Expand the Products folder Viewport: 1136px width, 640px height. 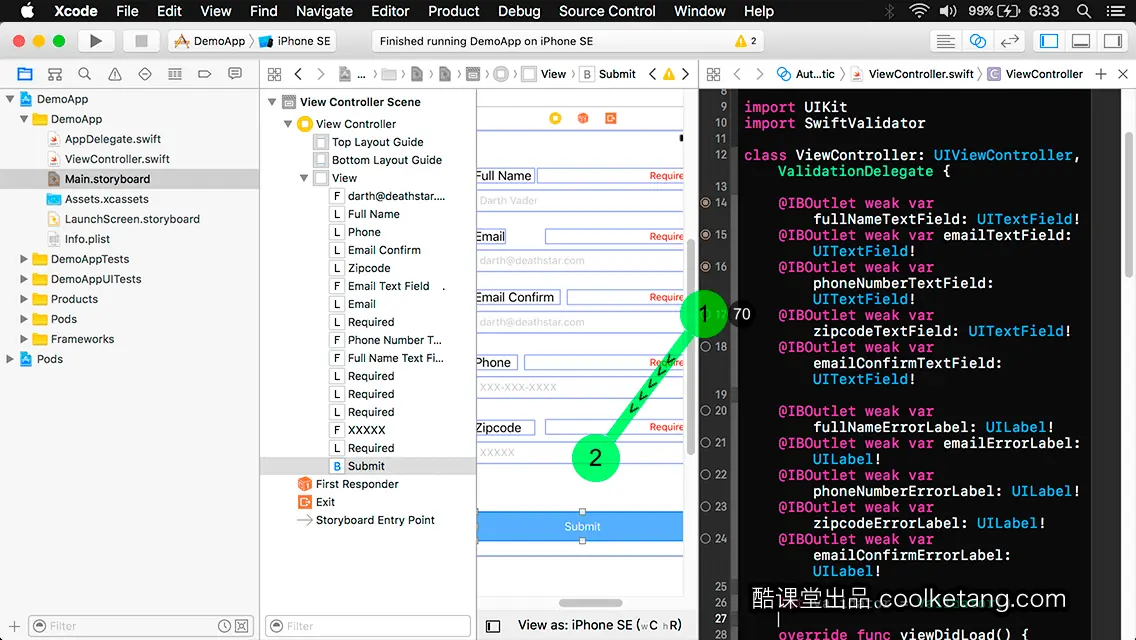24,299
